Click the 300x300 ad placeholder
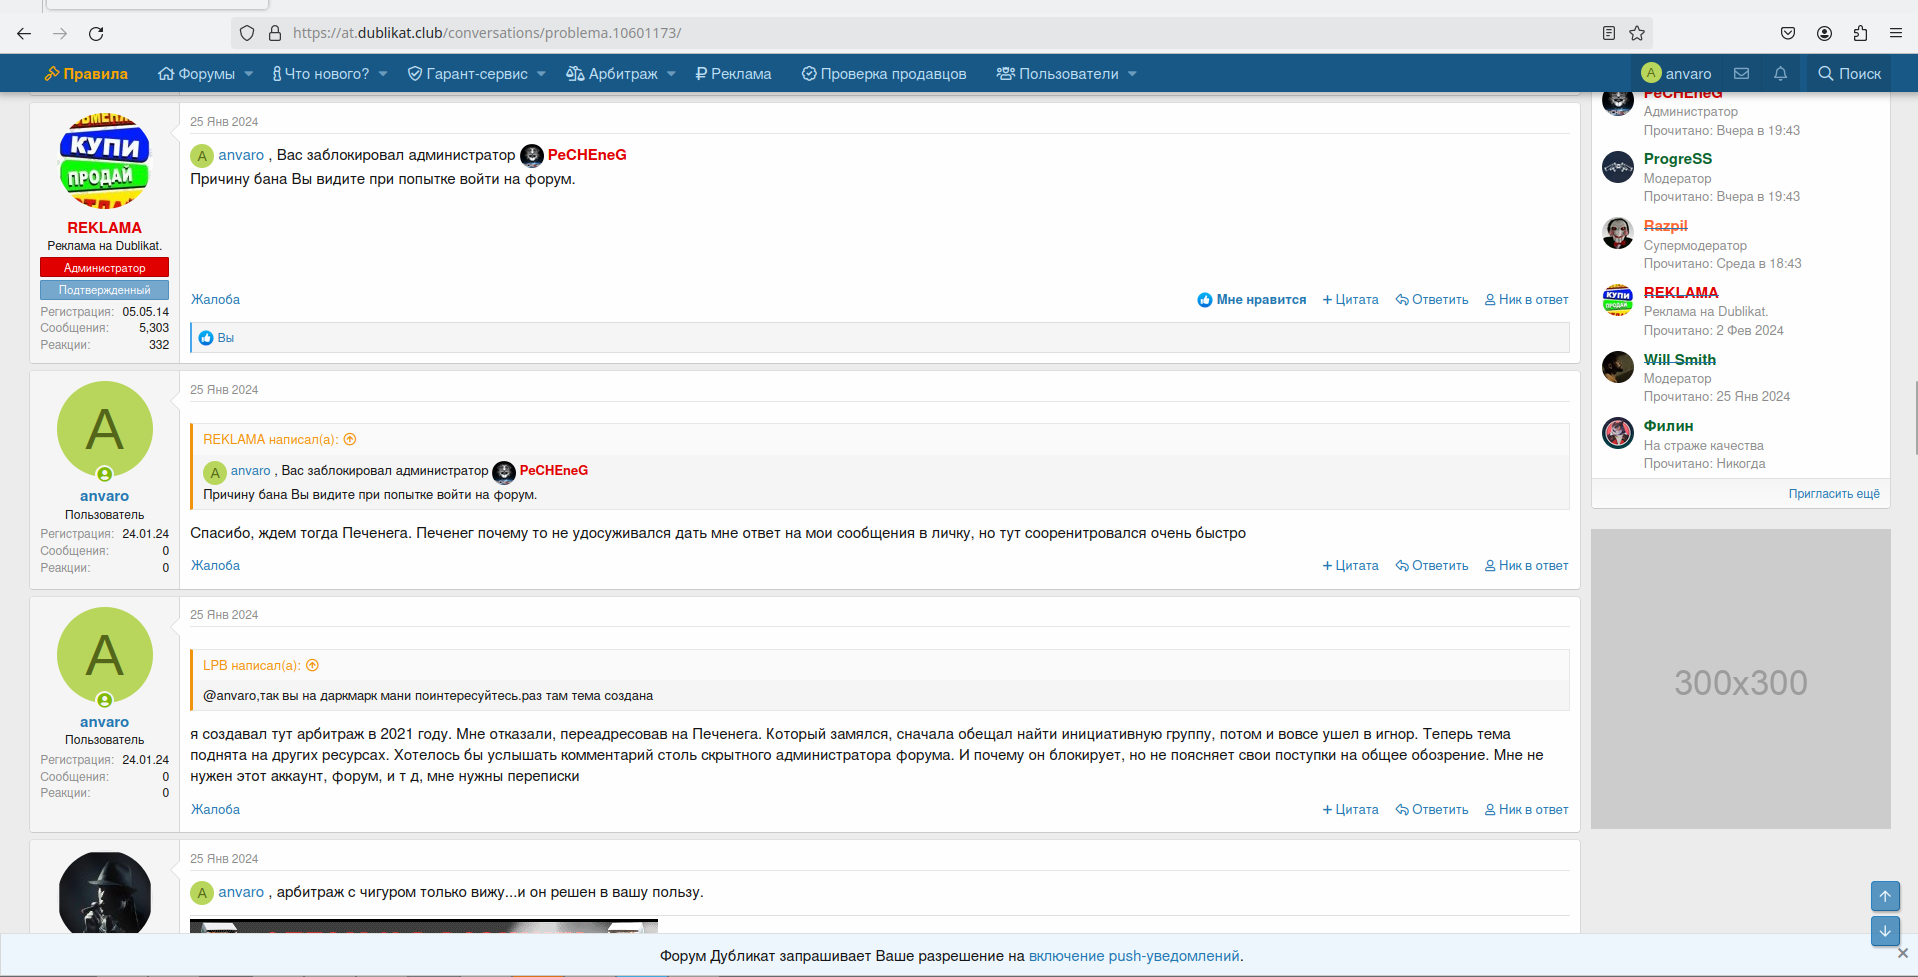The height and width of the screenshot is (977, 1918). click(1741, 679)
